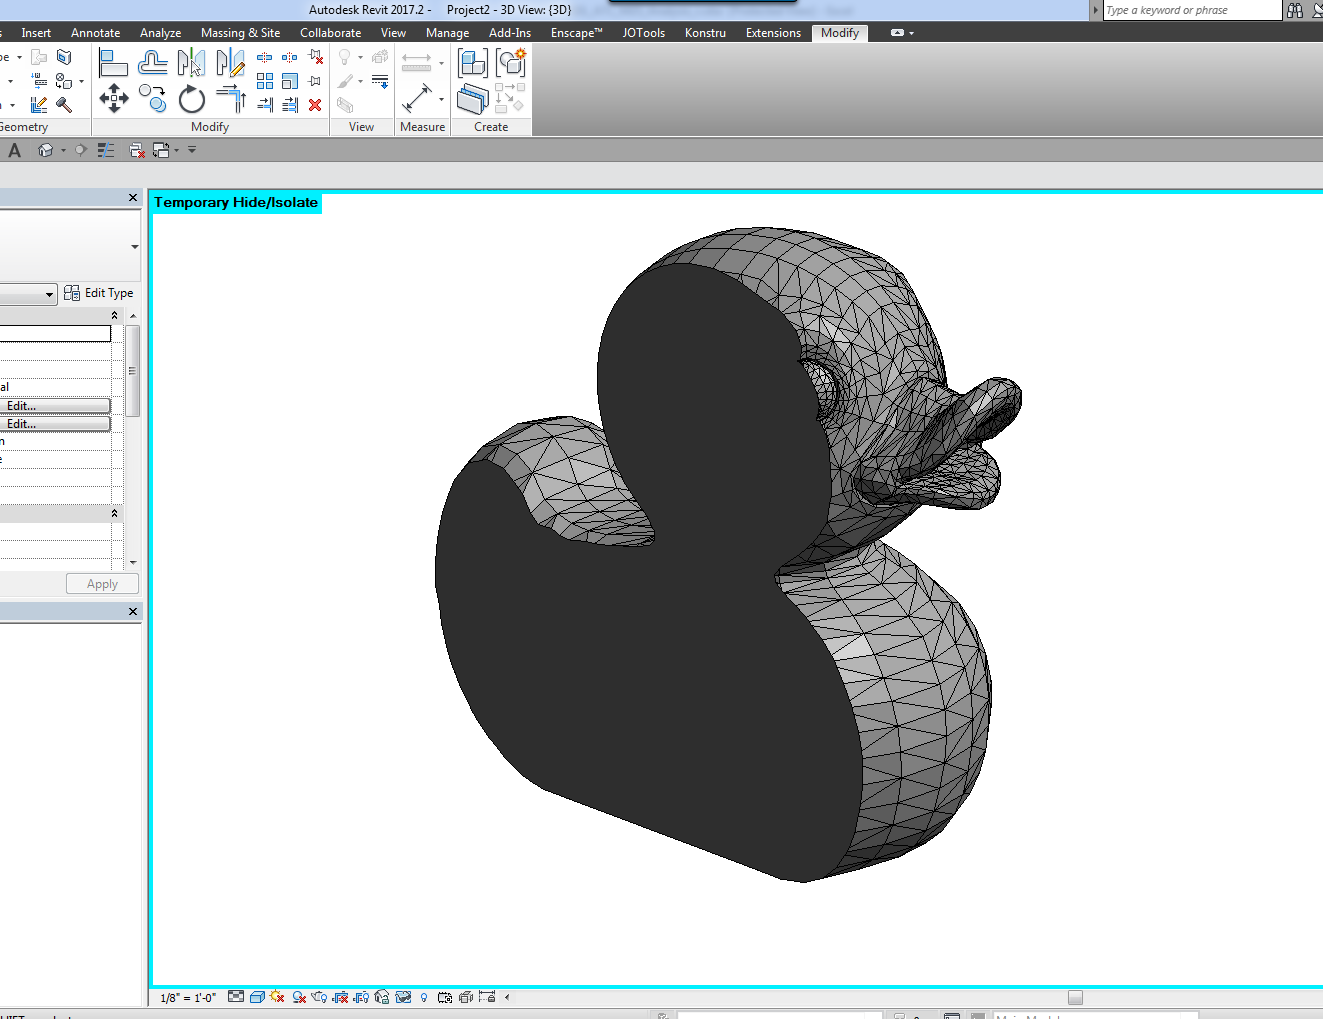Image resolution: width=1323 pixels, height=1019 pixels.
Task: Click the Pin tool
Action: pyautogui.click(x=316, y=81)
